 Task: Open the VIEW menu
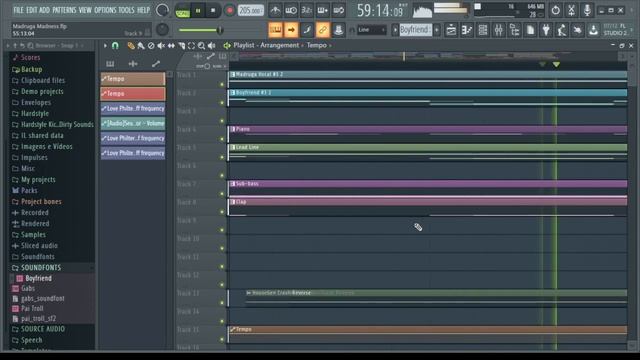point(85,10)
